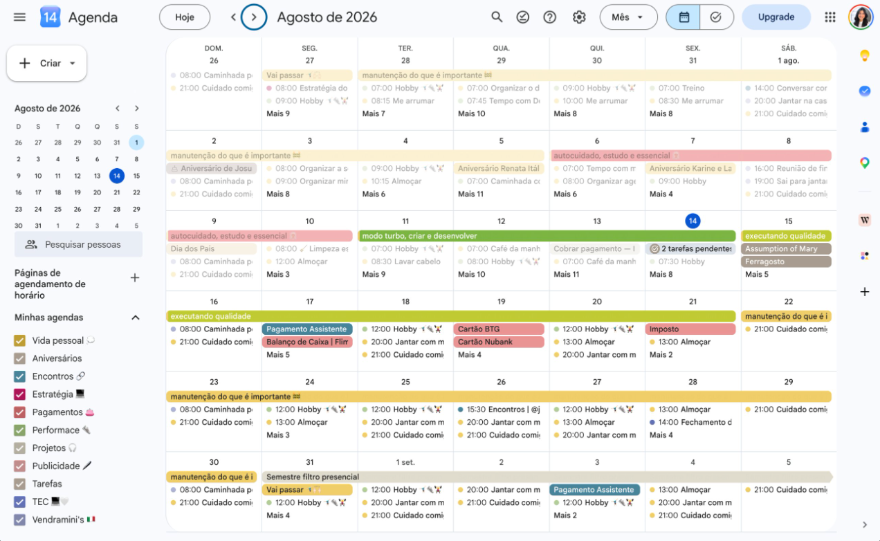The image size is (880, 541).
Task: Go to the previous month in header
Action: [233, 17]
